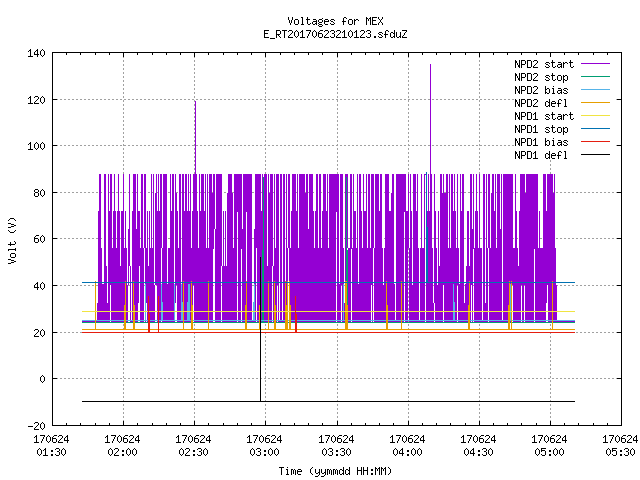Click the y-axis tick label 140
The image size is (640, 480).
tap(36, 53)
